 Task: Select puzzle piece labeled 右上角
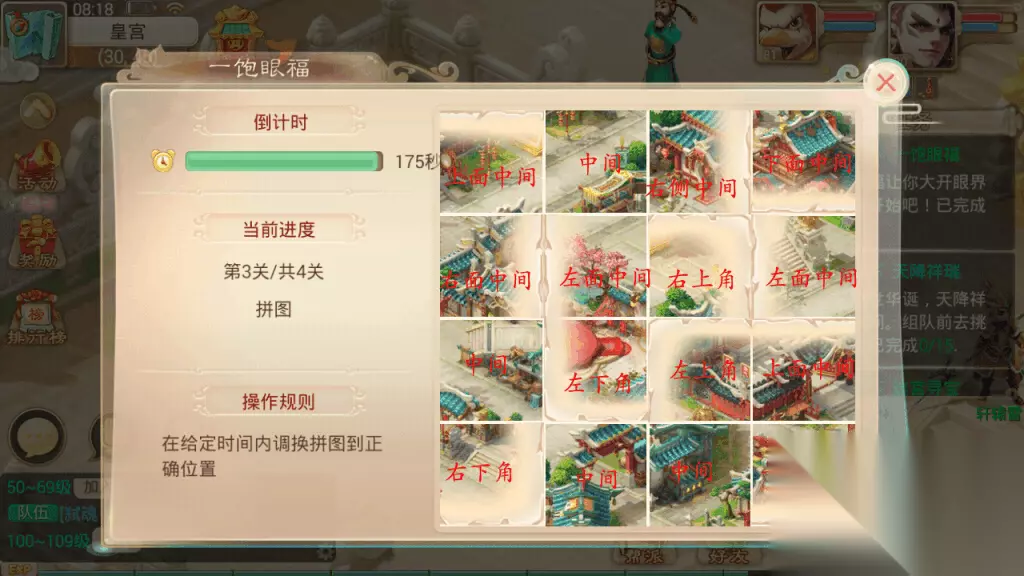click(699, 266)
